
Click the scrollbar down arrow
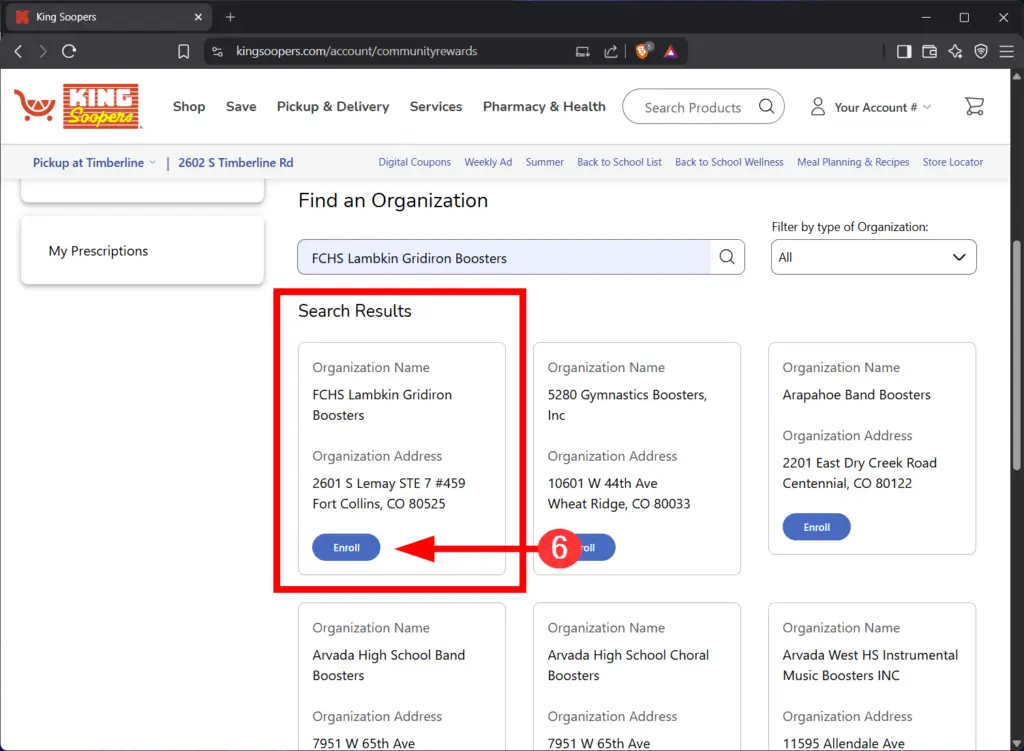tap(1016, 744)
